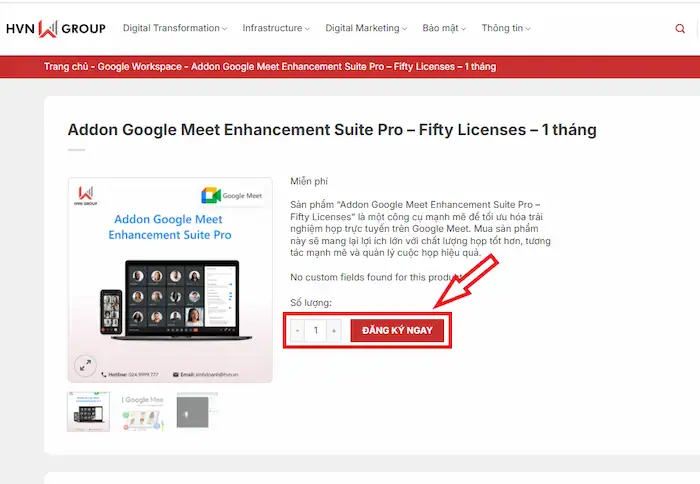
Task: Expand the Digital Transformation menu
Action: [x=174, y=29]
